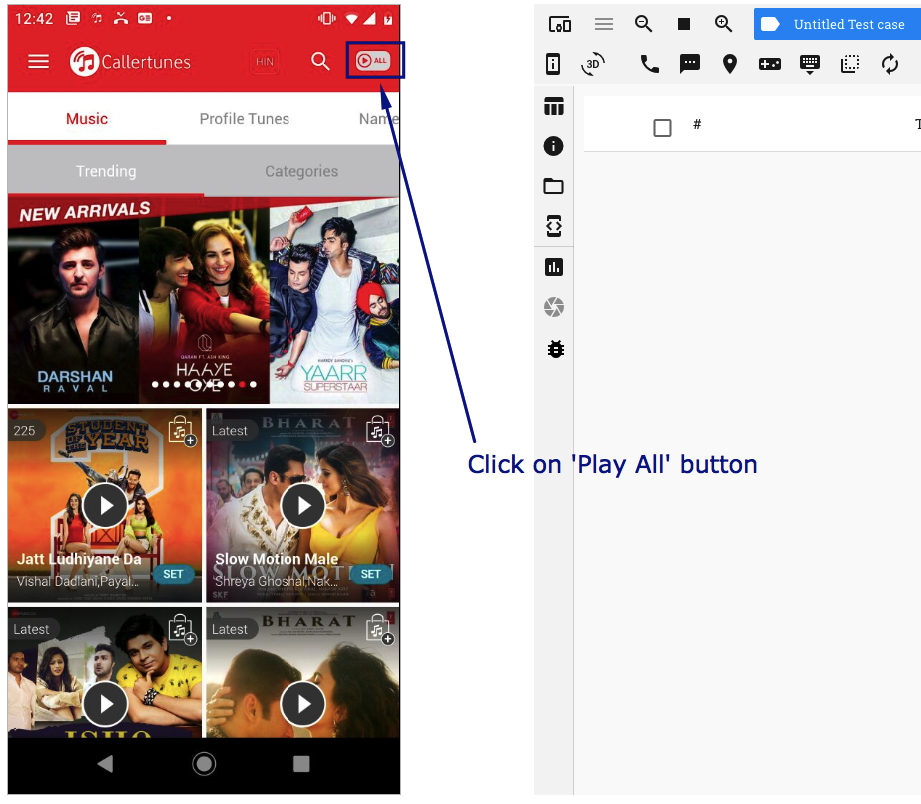Zoom out with magnifier minus icon

click(644, 24)
